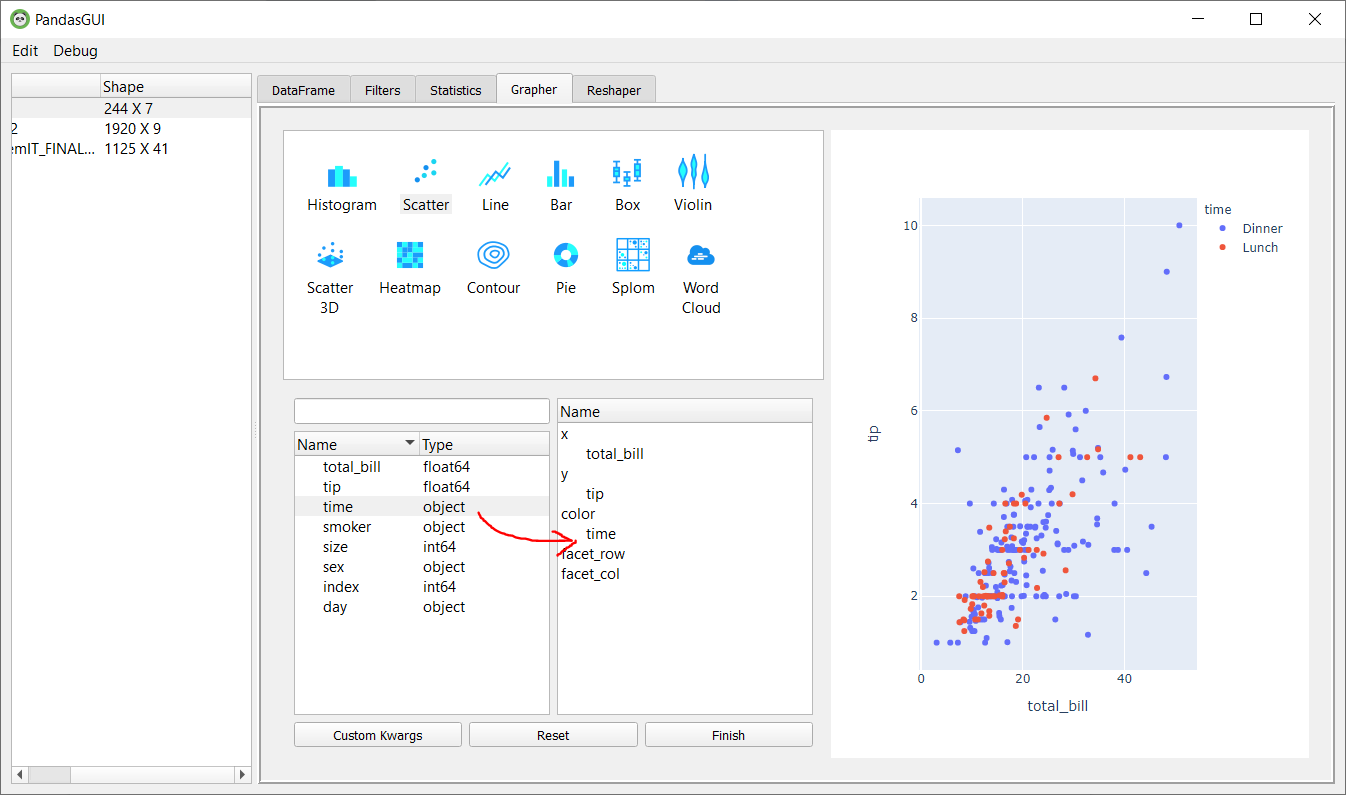Image resolution: width=1346 pixels, height=795 pixels.
Task: Choose the Line chart icon
Action: click(x=495, y=180)
